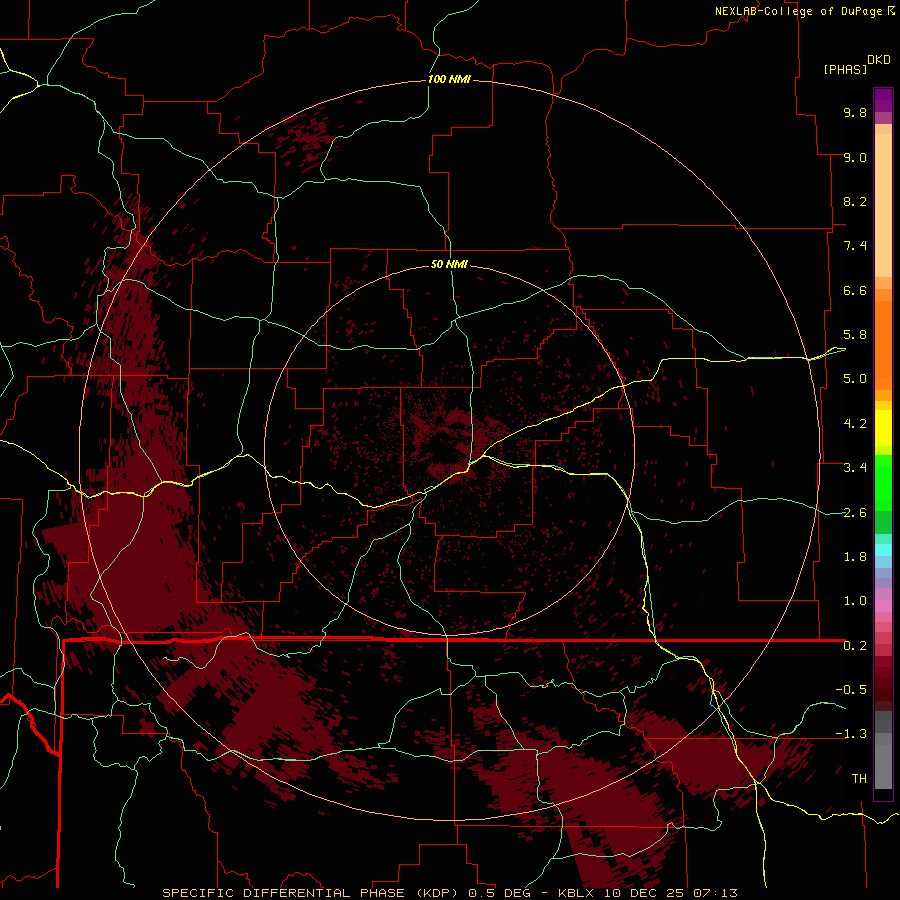The image size is (900, 900).
Task: Click the 5.8 scale label
Action: tap(855, 335)
